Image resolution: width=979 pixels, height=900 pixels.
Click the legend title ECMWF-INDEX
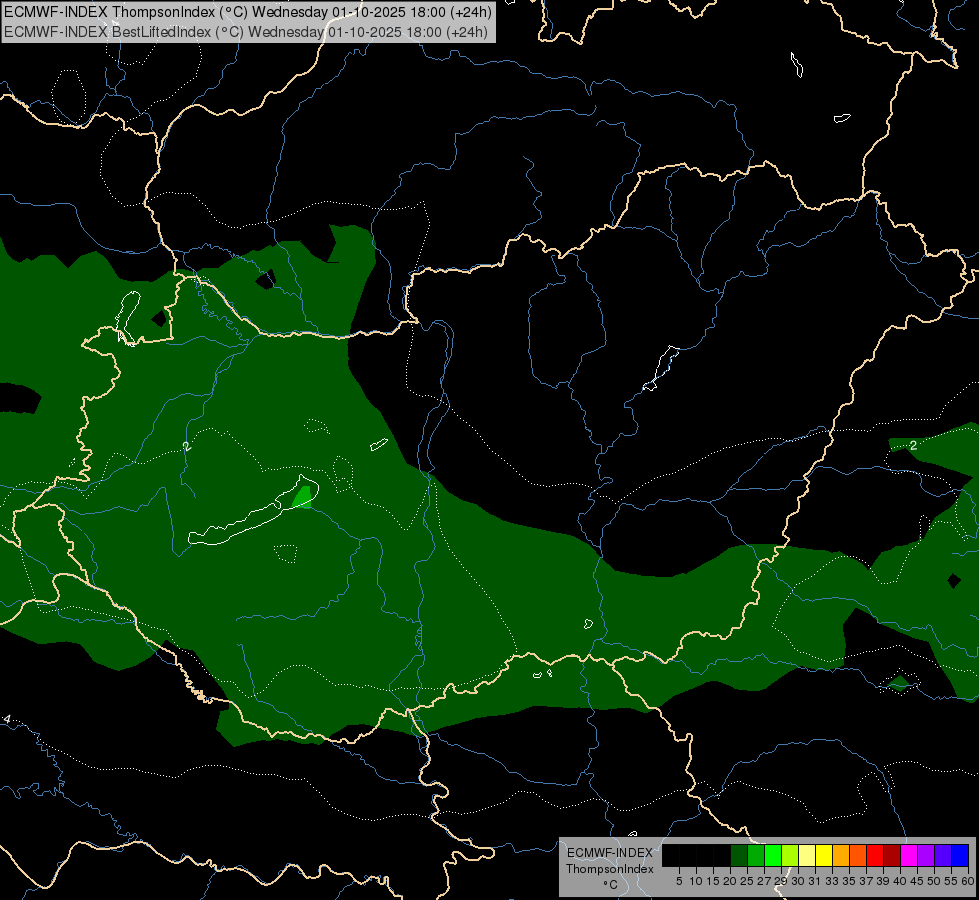click(x=609, y=853)
